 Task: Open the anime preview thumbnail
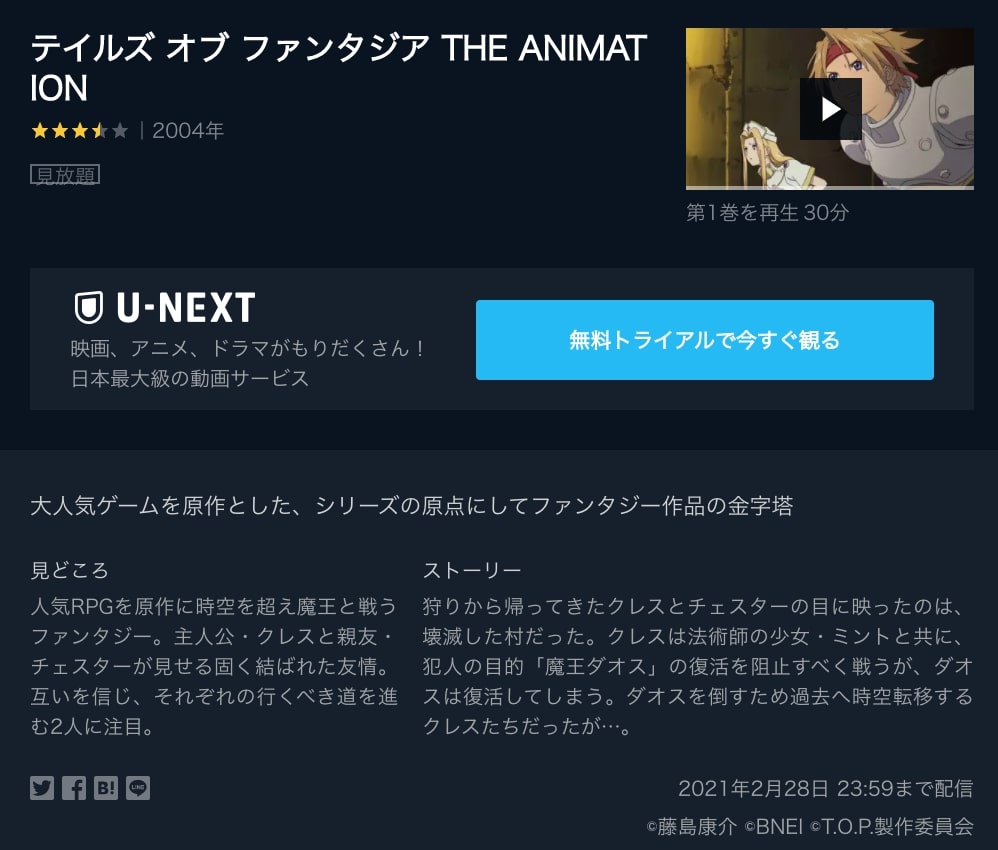coord(829,108)
